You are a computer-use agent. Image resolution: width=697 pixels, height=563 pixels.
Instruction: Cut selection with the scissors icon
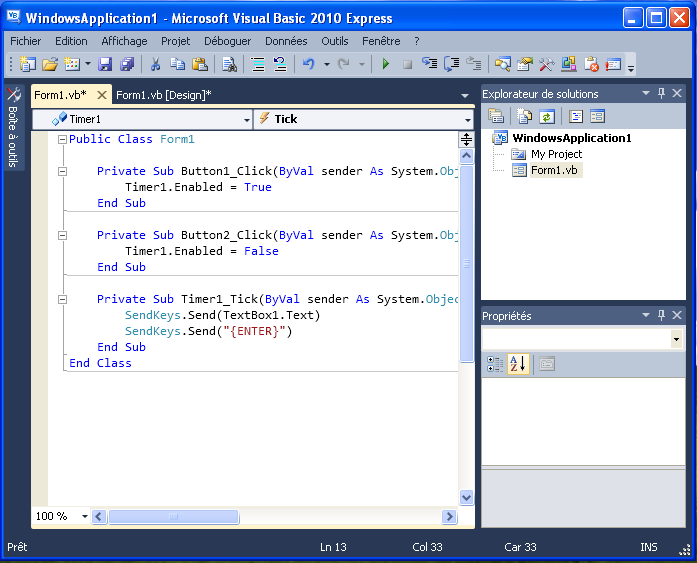click(155, 64)
